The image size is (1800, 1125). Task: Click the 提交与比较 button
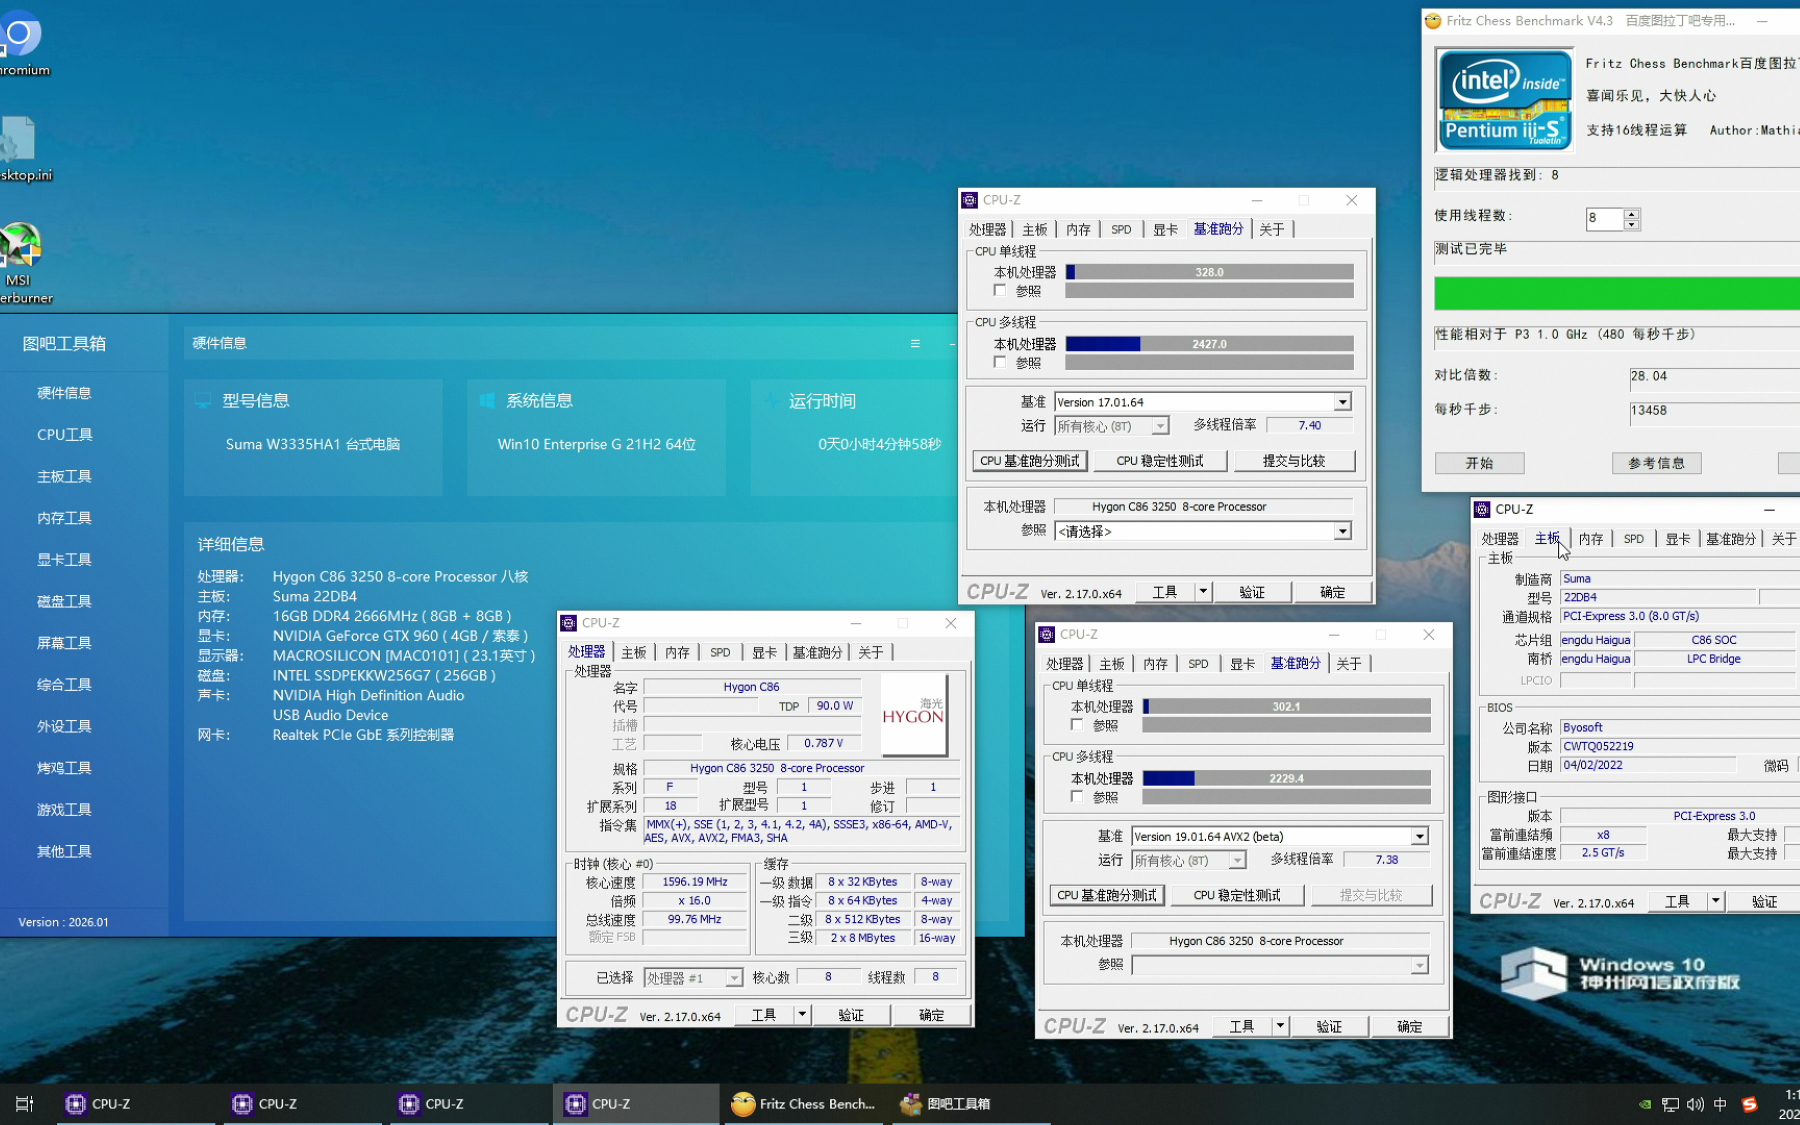coord(1294,461)
